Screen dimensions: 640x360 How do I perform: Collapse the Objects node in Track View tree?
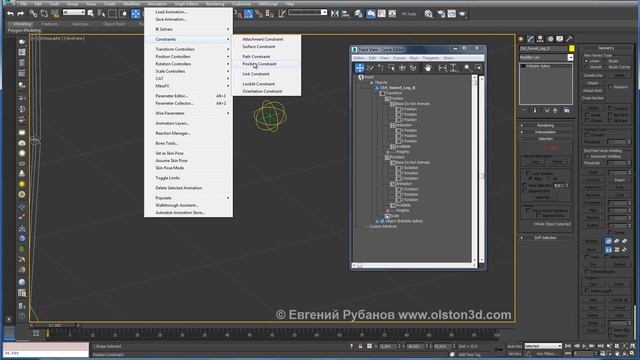point(371,82)
